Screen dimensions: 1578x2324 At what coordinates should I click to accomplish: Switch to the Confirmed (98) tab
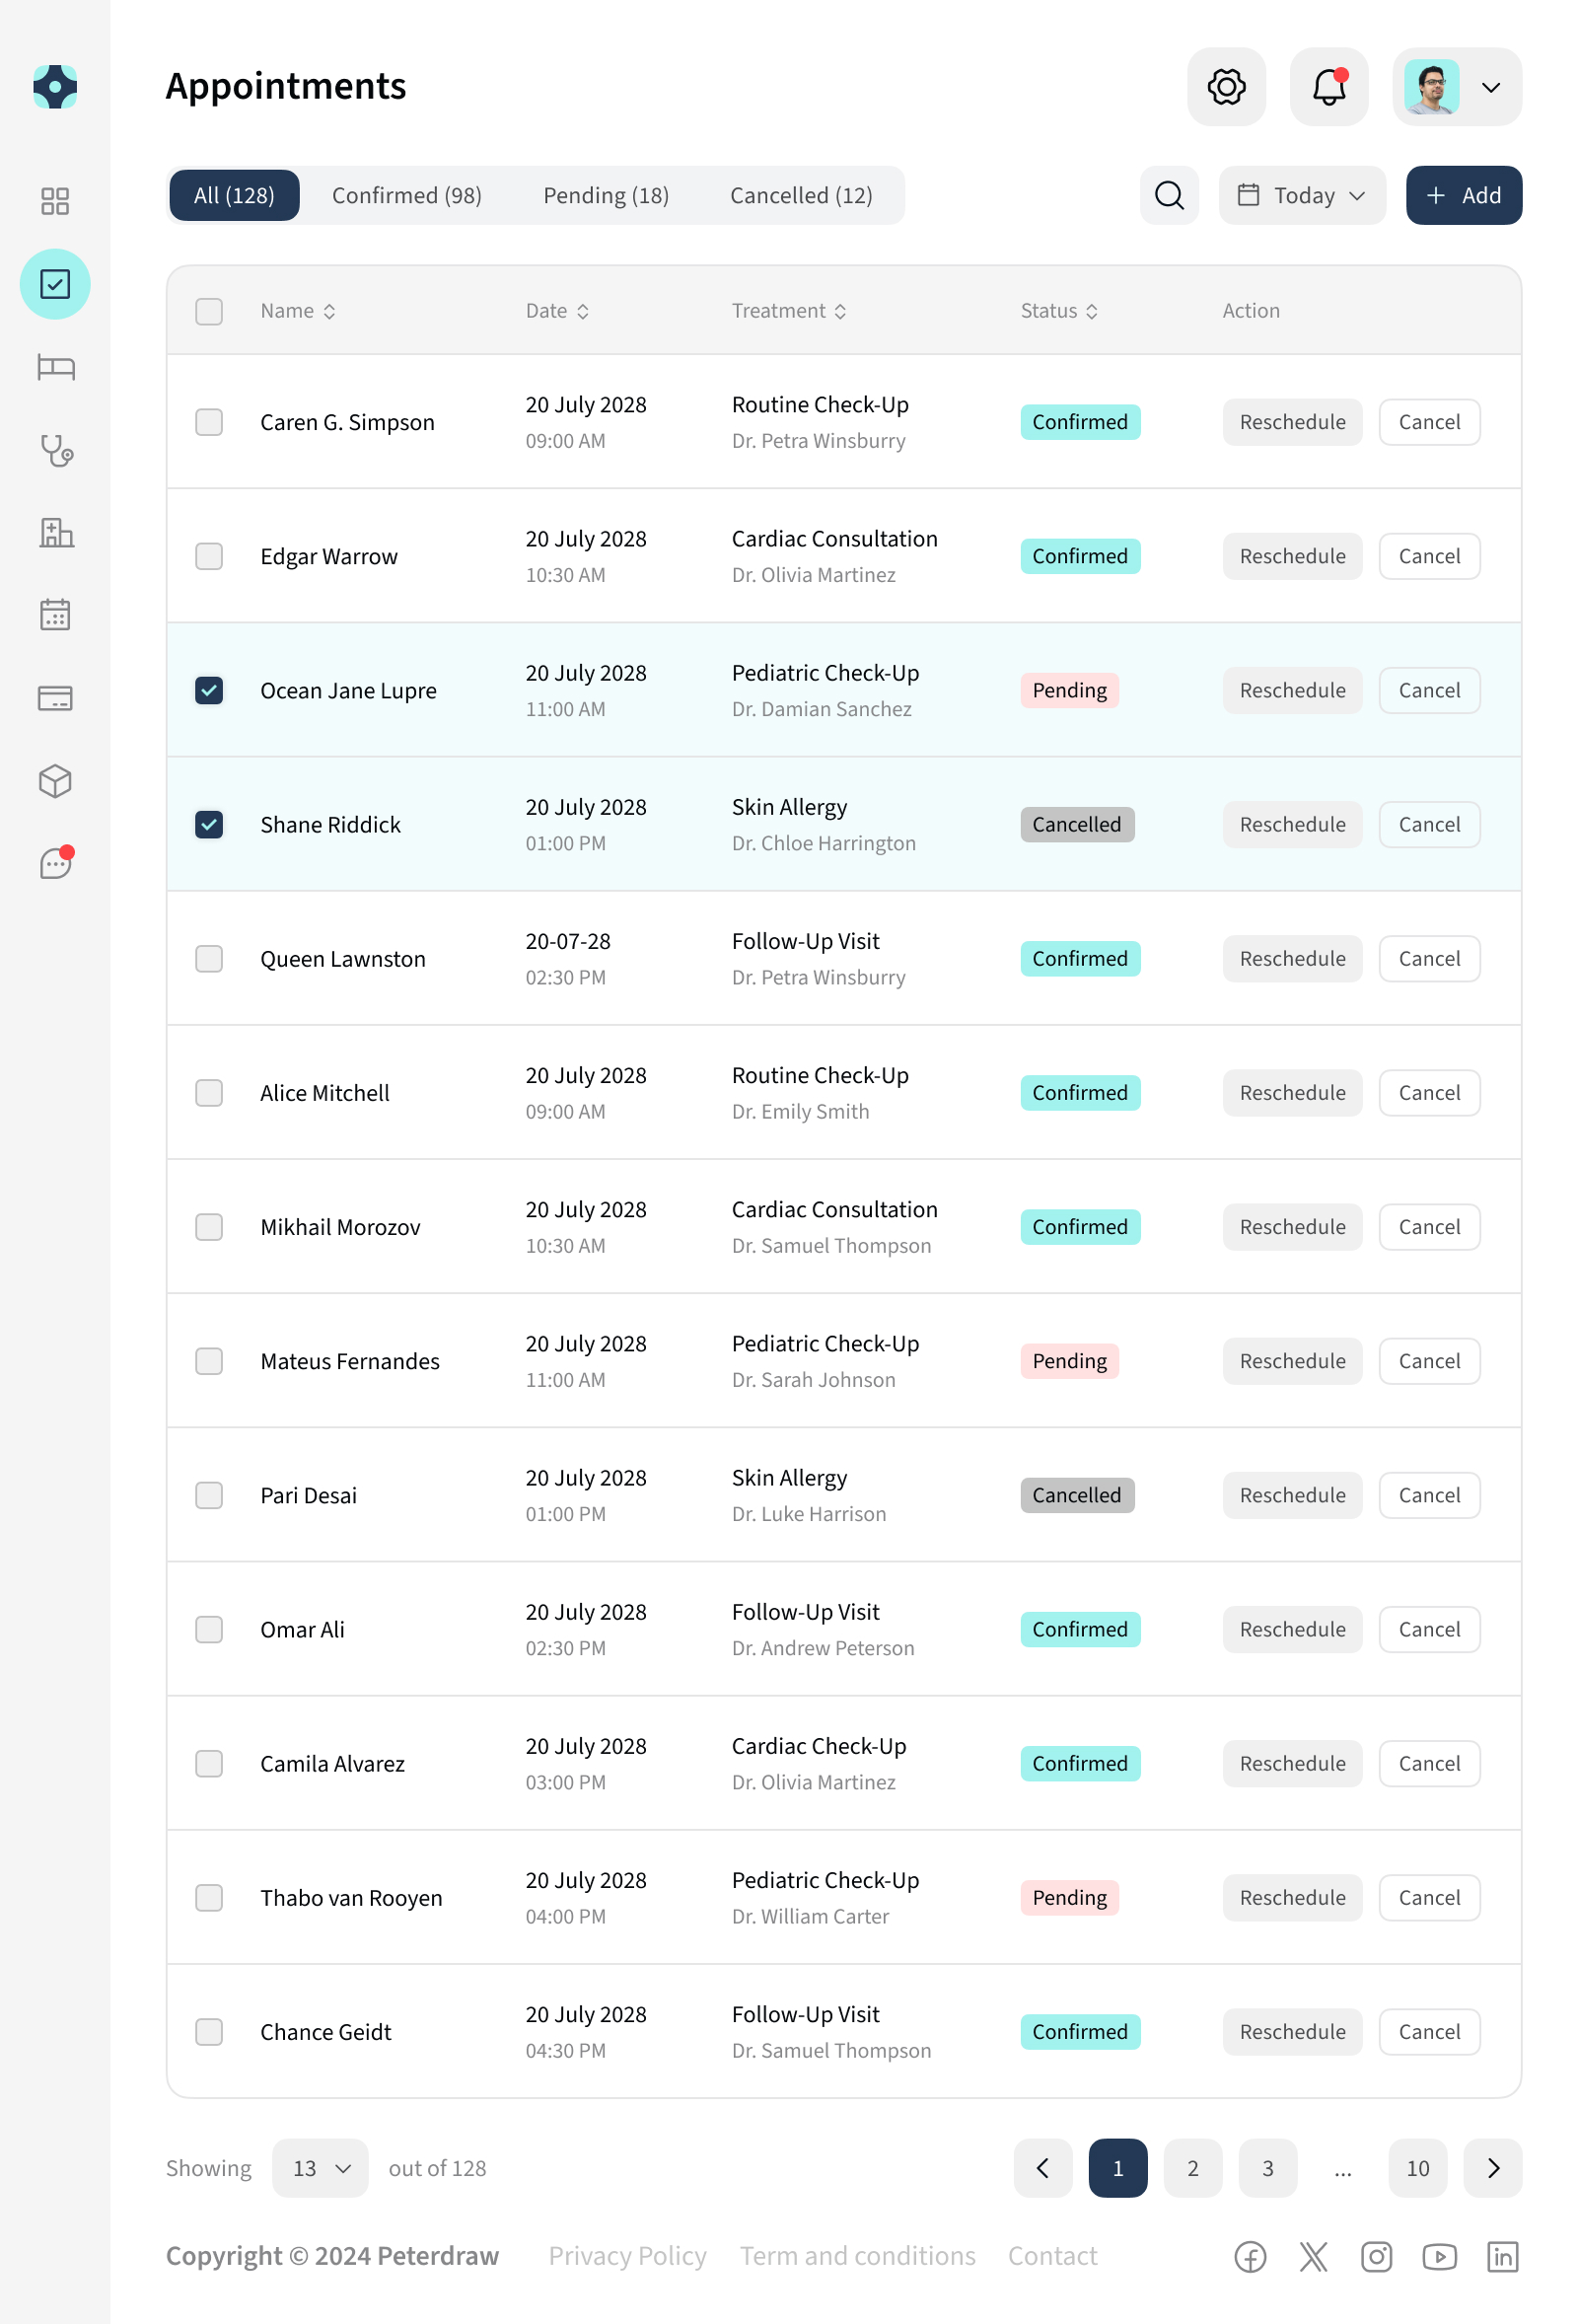tap(406, 195)
